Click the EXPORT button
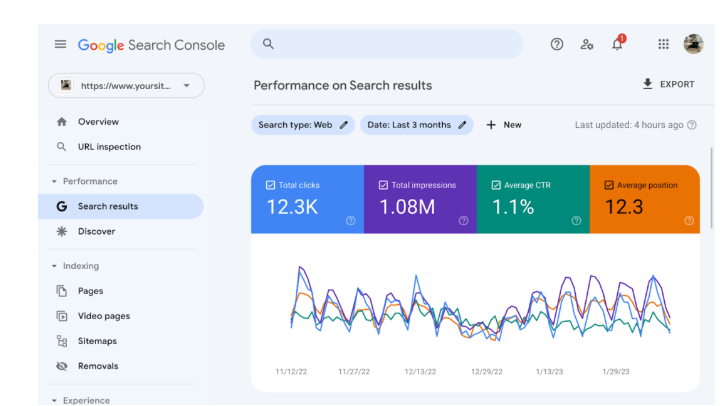This screenshot has width=727, height=406. [x=669, y=84]
